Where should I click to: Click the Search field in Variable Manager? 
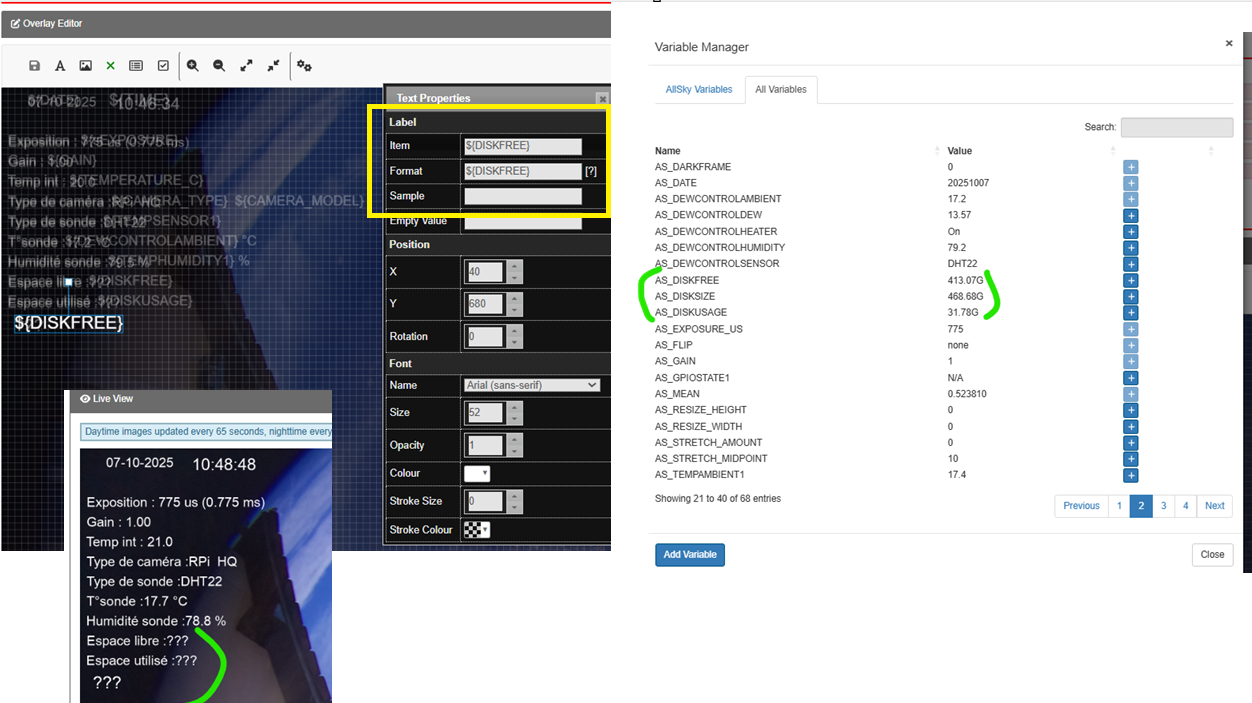point(1177,128)
